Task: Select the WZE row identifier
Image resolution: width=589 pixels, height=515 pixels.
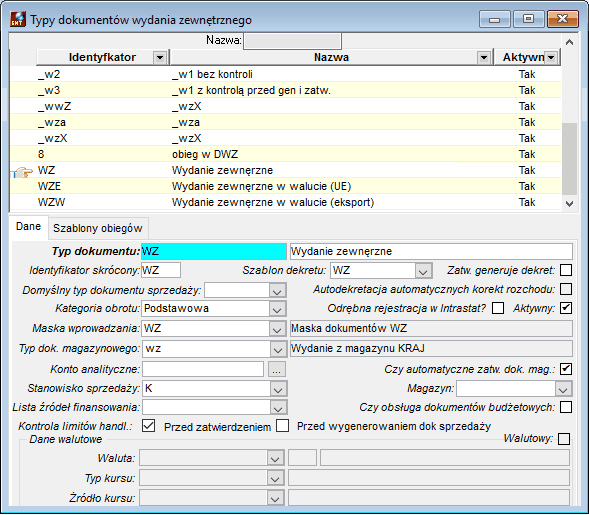Action: point(49,186)
